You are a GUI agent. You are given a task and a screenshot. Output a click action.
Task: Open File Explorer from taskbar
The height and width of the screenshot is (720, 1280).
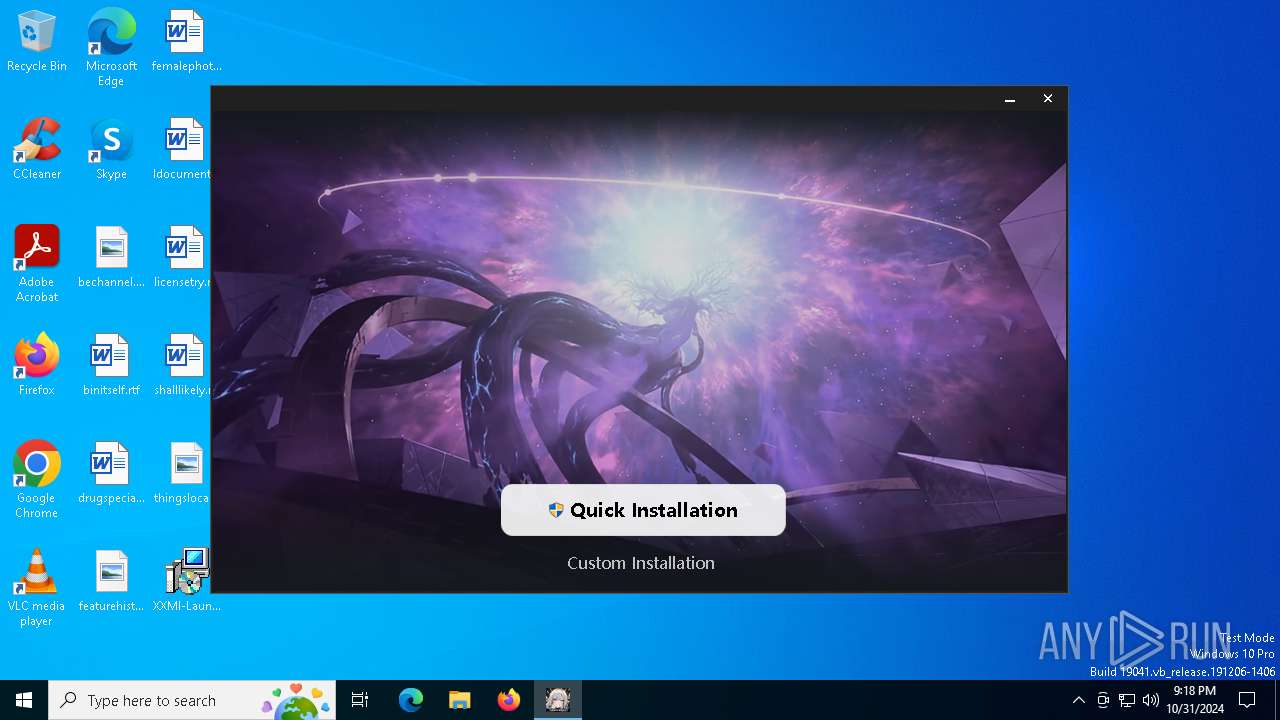point(460,700)
